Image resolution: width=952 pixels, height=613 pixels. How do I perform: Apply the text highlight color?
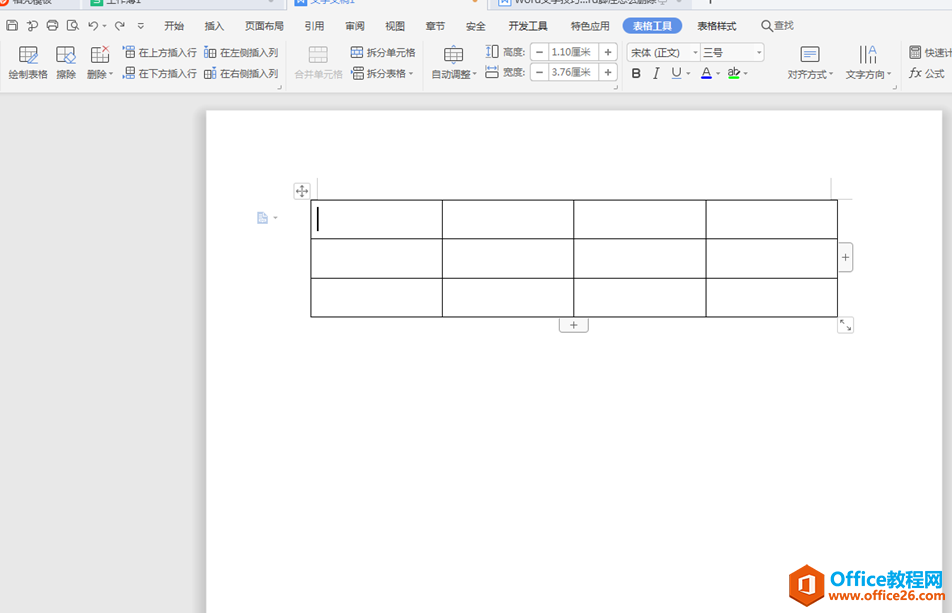(x=733, y=73)
